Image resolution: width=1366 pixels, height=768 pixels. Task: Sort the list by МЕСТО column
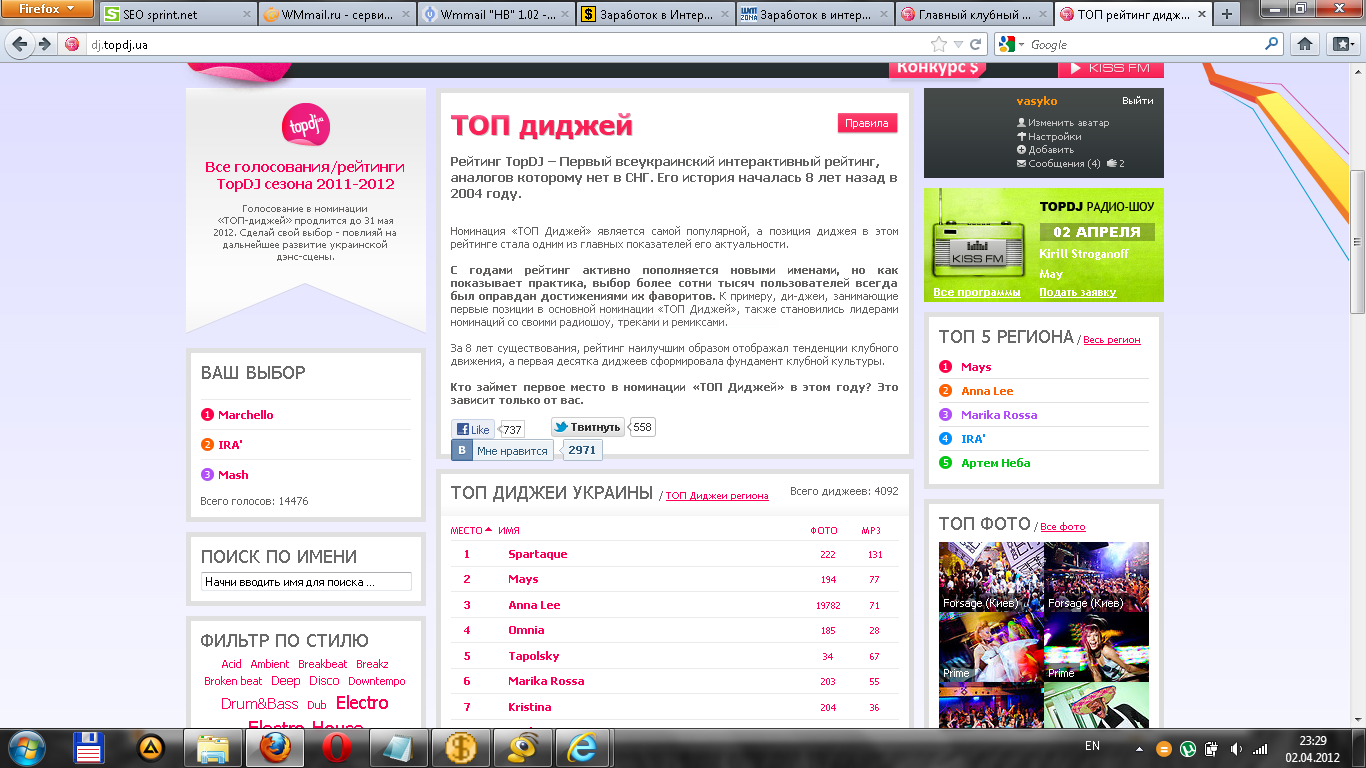pyautogui.click(x=471, y=530)
